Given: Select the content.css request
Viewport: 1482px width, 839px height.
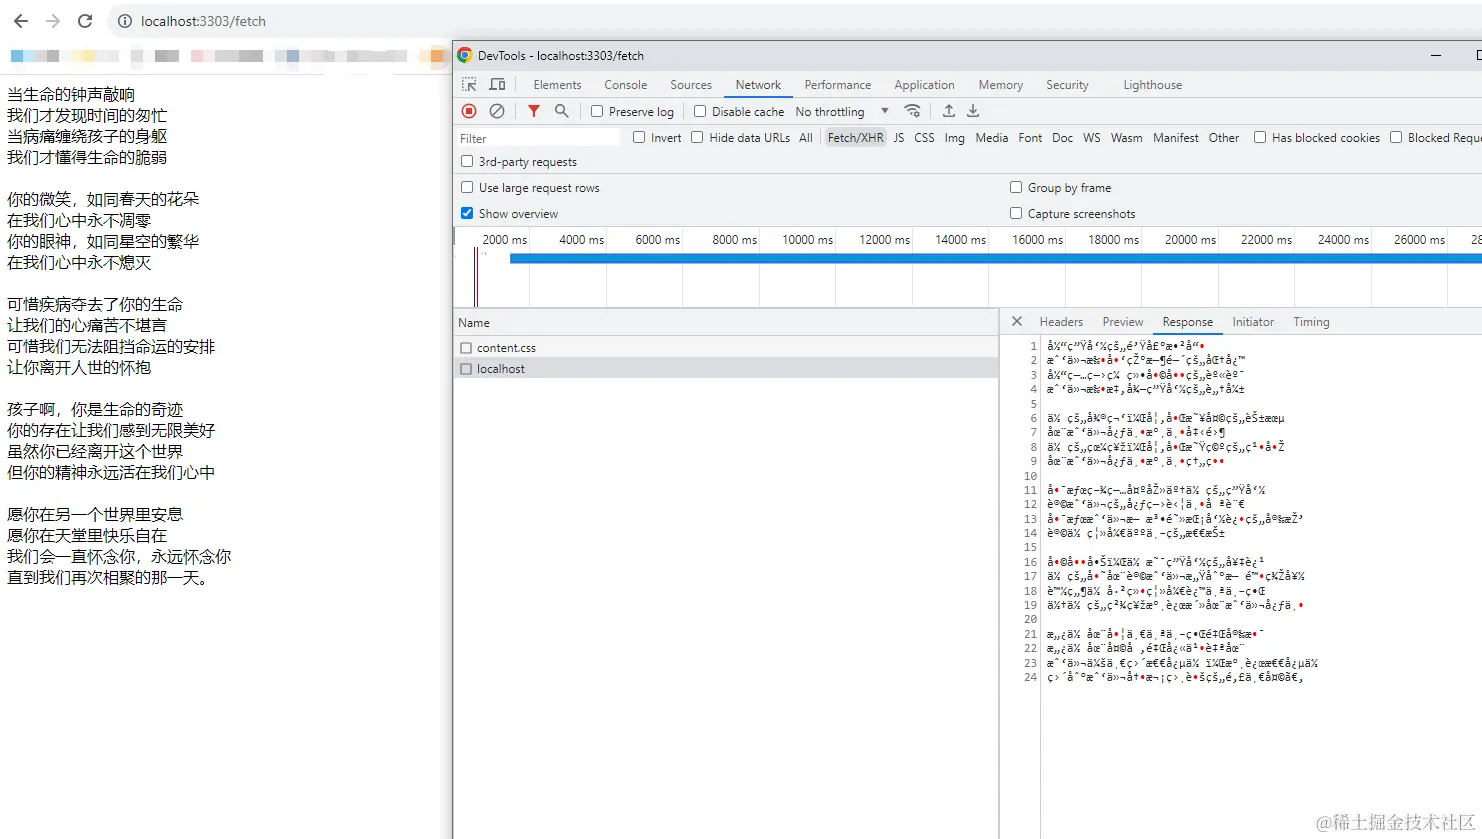Looking at the screenshot, I should tap(507, 347).
